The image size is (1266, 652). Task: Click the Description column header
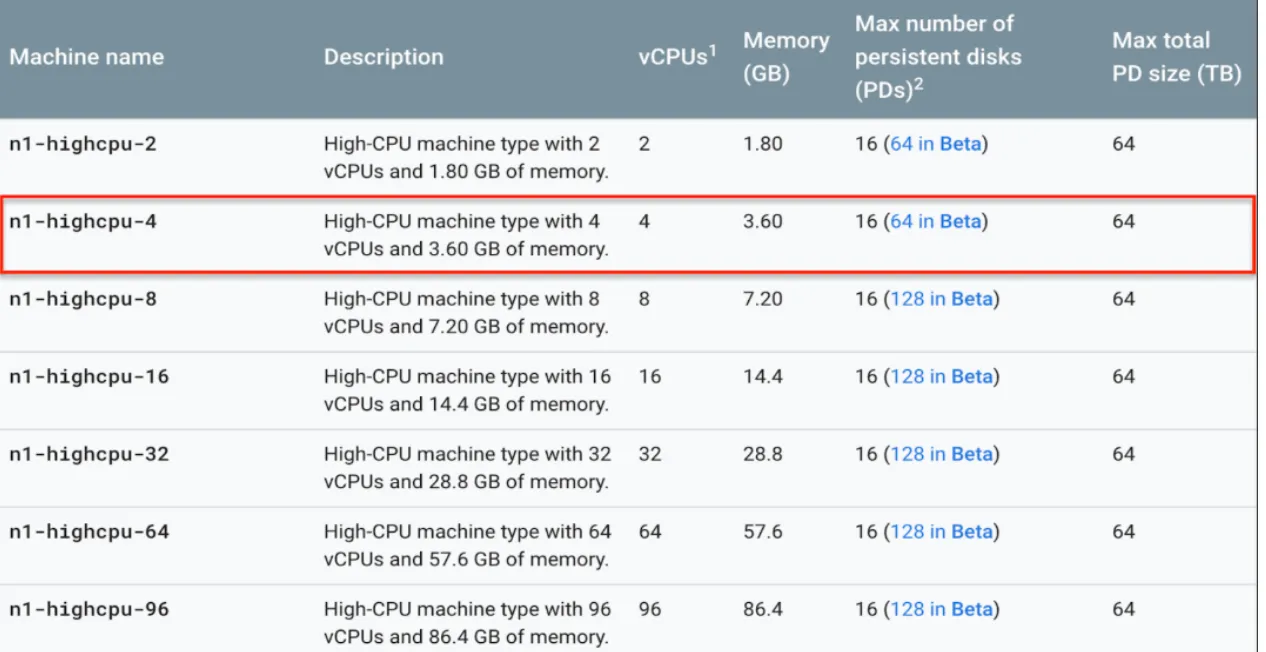tap(384, 57)
